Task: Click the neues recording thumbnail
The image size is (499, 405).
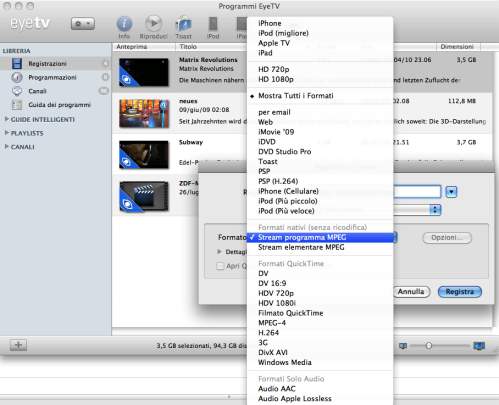Action: pyautogui.click(x=144, y=113)
